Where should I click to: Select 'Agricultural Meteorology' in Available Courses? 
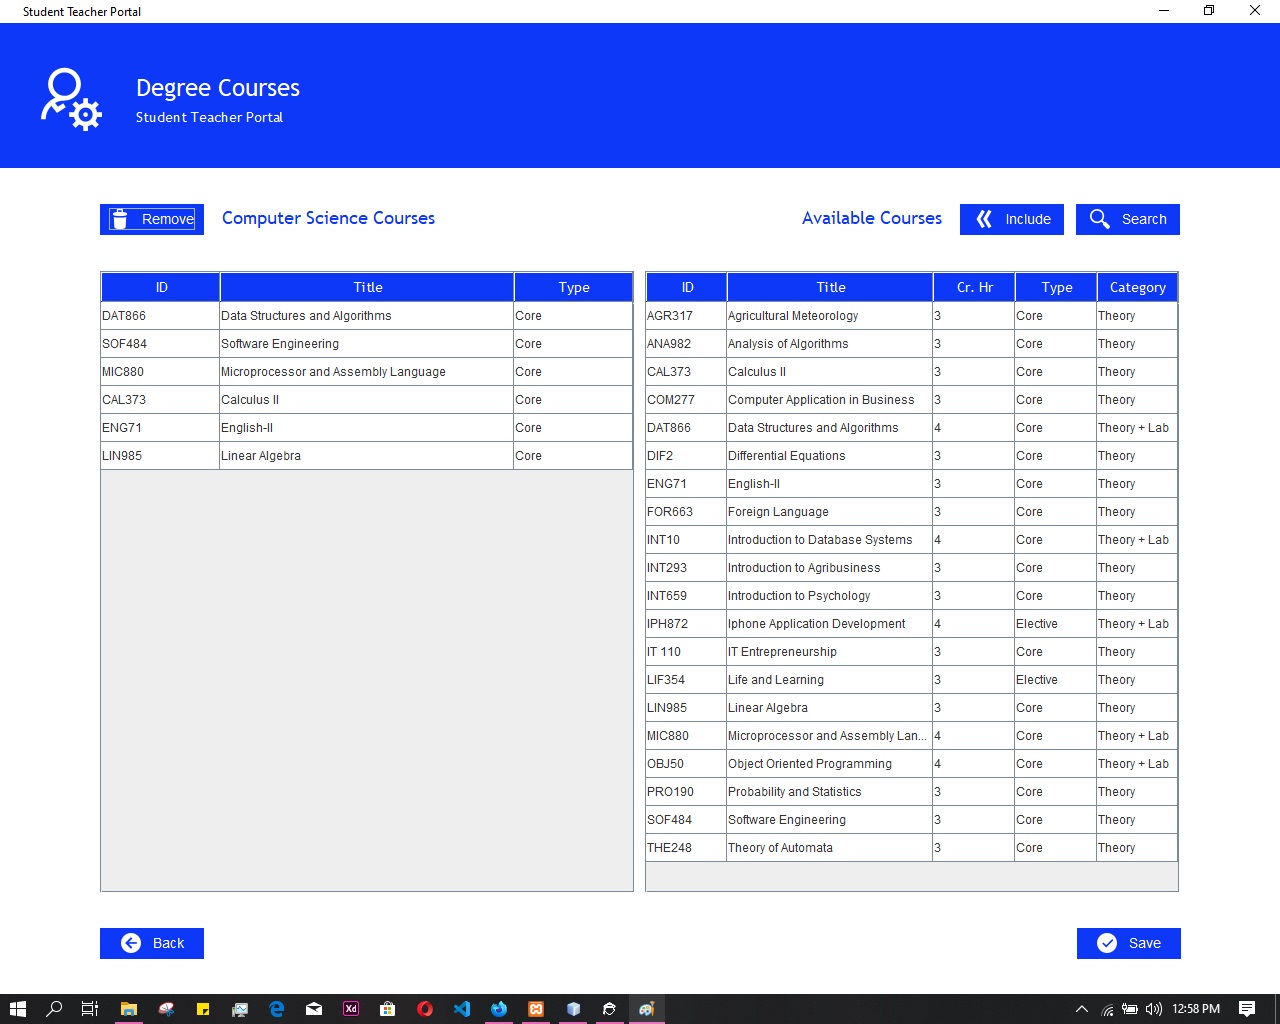tap(912, 316)
